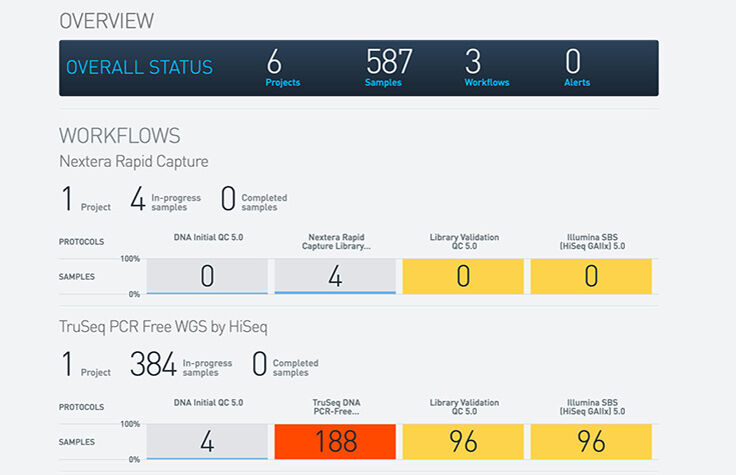Click the 384 In-progress samples count

pyautogui.click(x=153, y=365)
